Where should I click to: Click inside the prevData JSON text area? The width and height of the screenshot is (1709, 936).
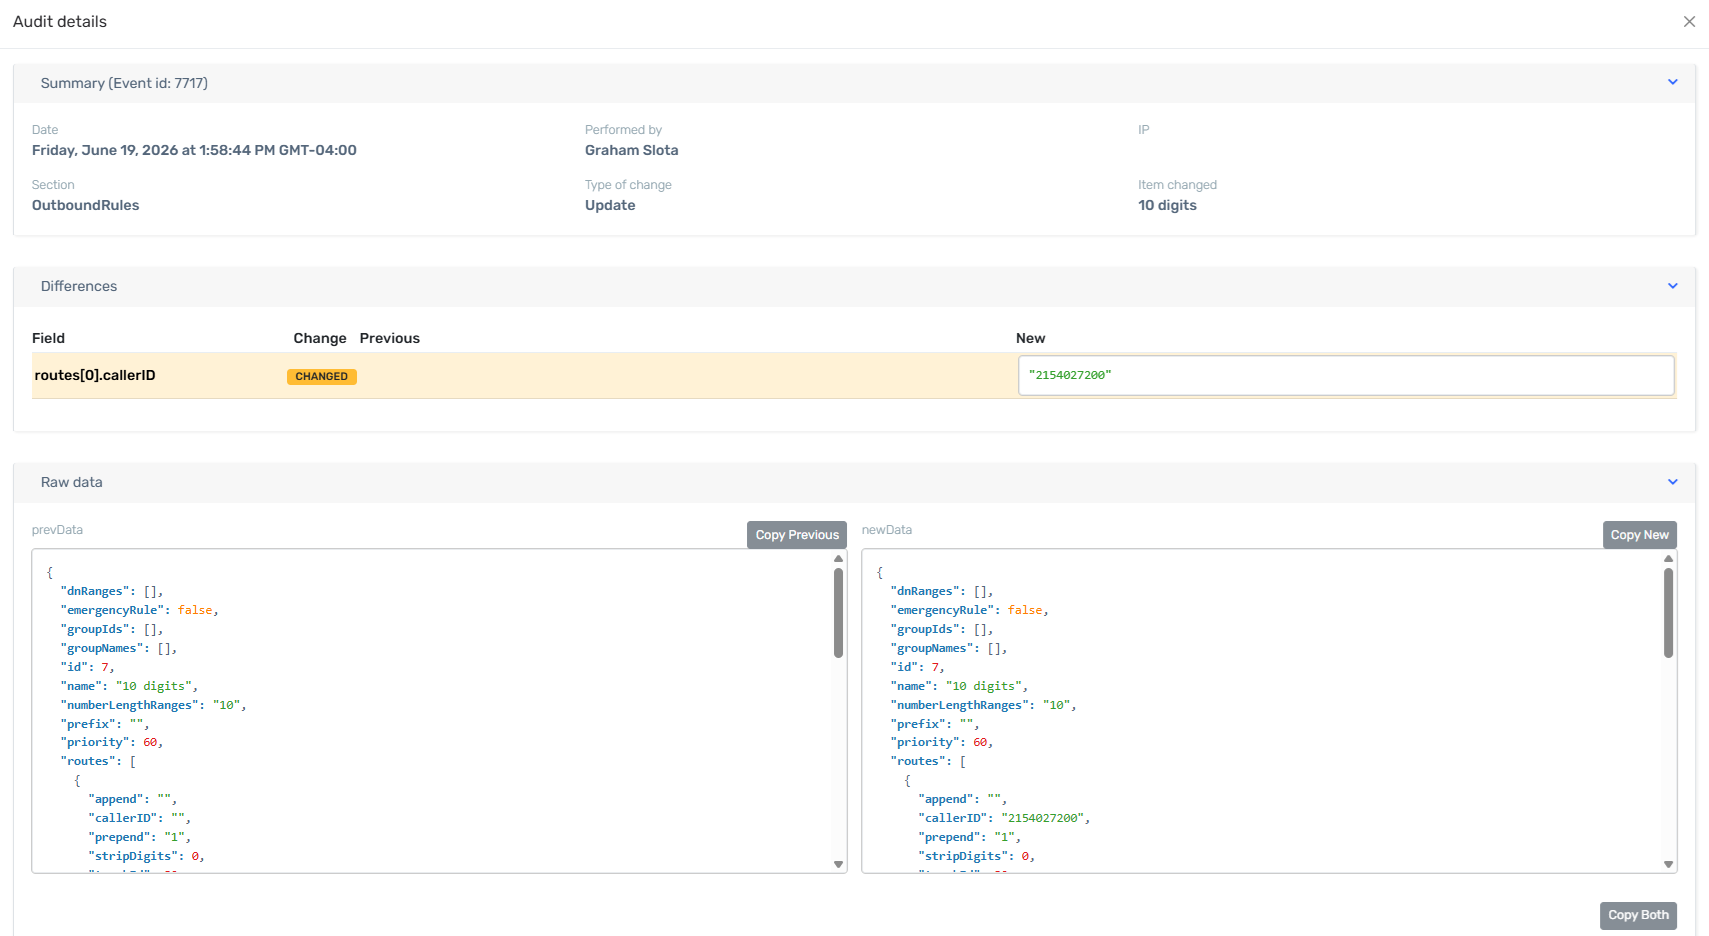(432, 711)
